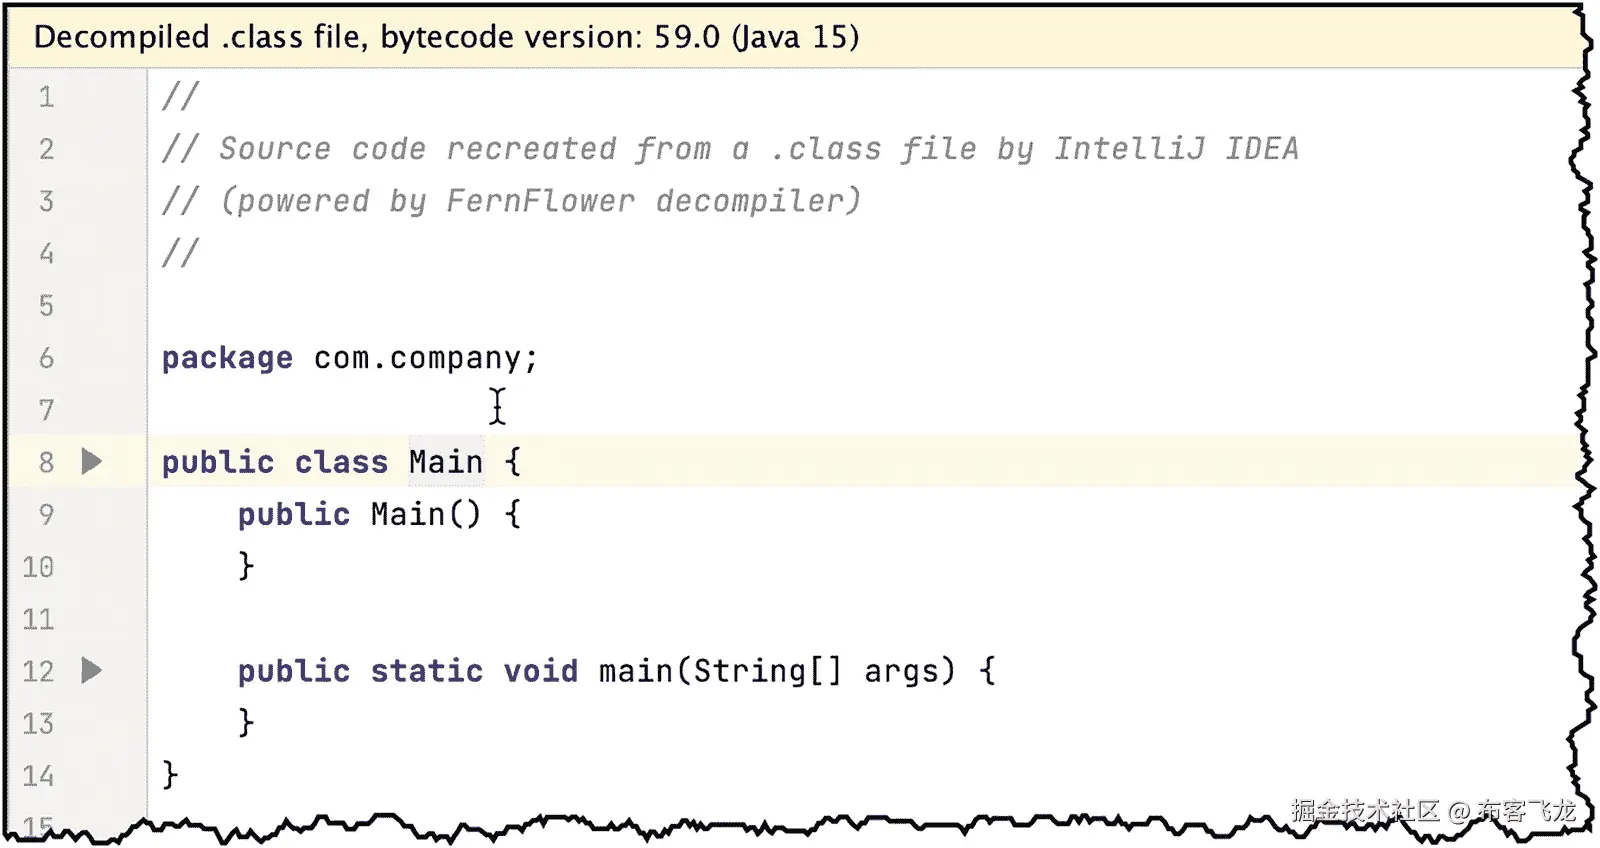Click the empty line 5 in editor

pos(300,305)
